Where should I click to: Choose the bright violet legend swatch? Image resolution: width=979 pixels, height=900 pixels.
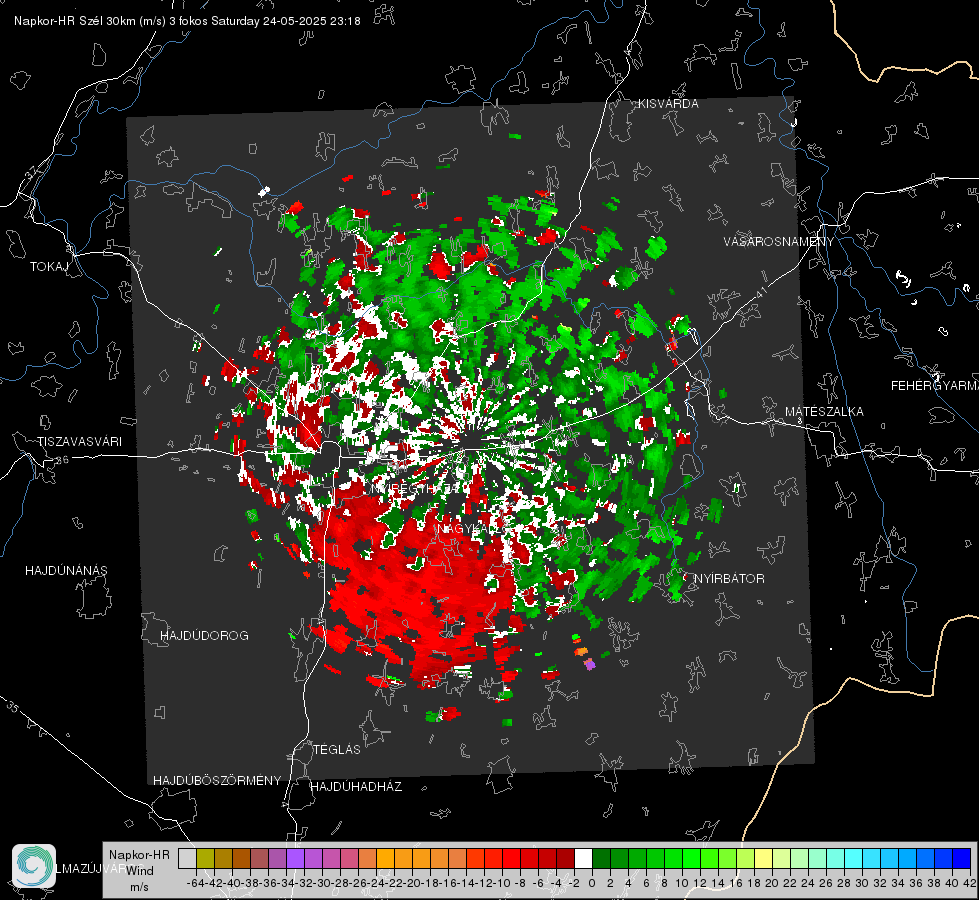tap(295, 858)
